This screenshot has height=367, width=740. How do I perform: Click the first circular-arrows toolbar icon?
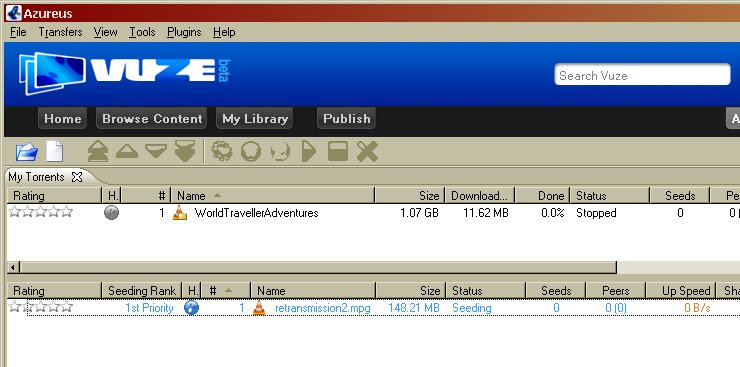click(222, 151)
